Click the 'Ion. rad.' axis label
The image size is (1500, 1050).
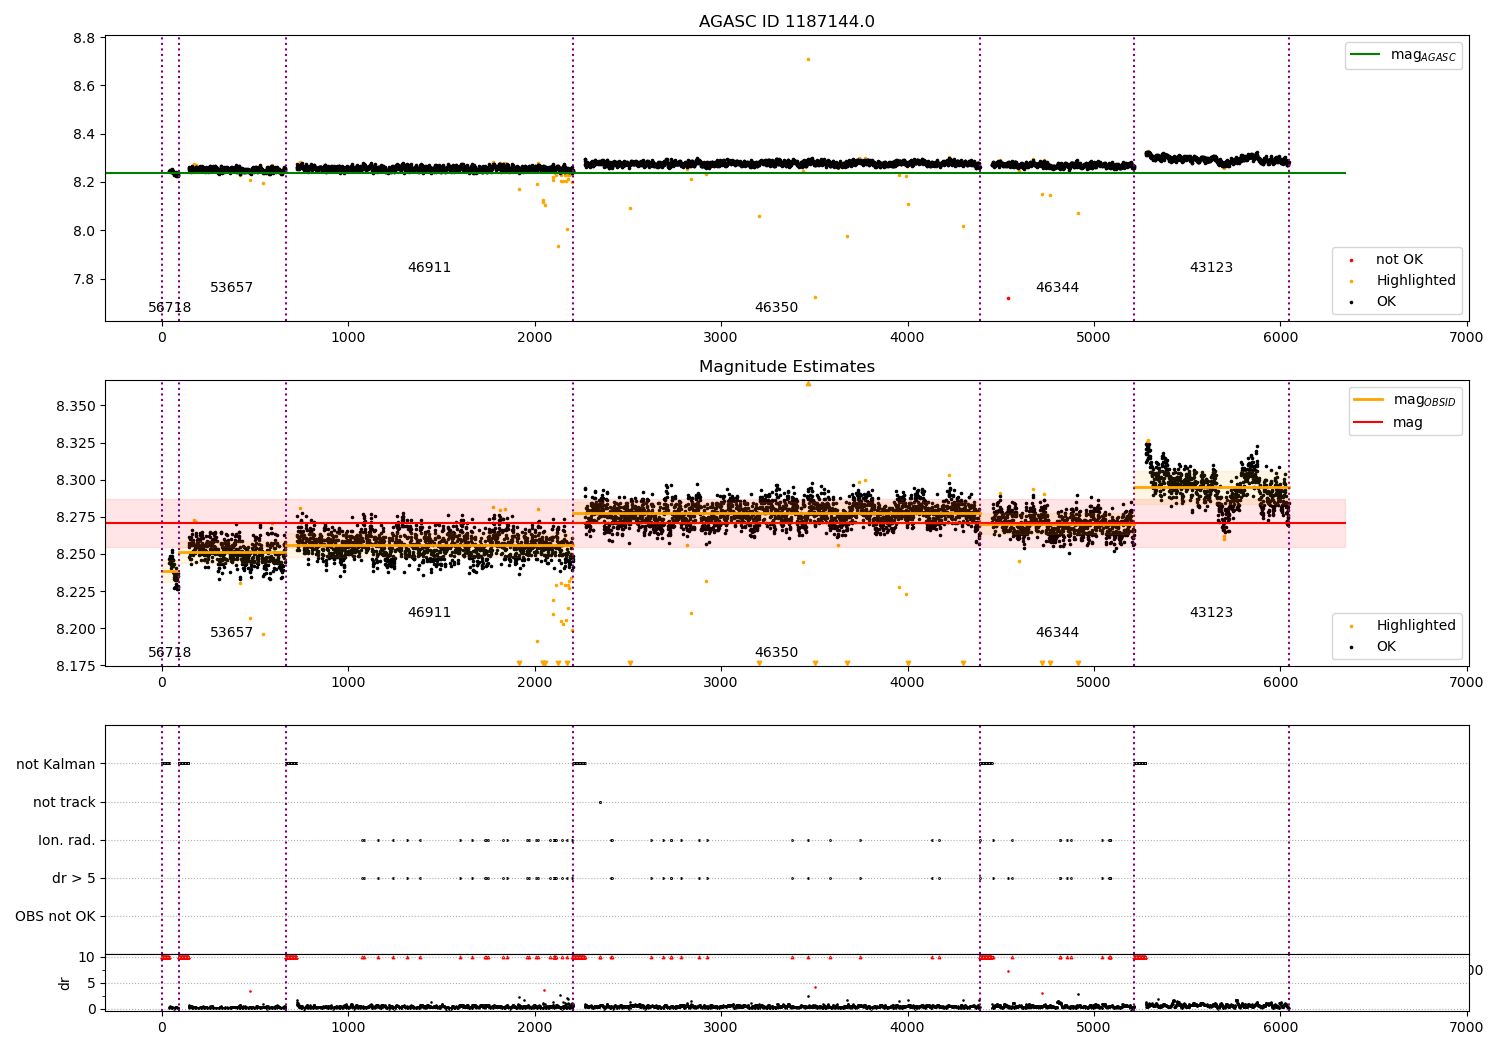pyautogui.click(x=67, y=841)
